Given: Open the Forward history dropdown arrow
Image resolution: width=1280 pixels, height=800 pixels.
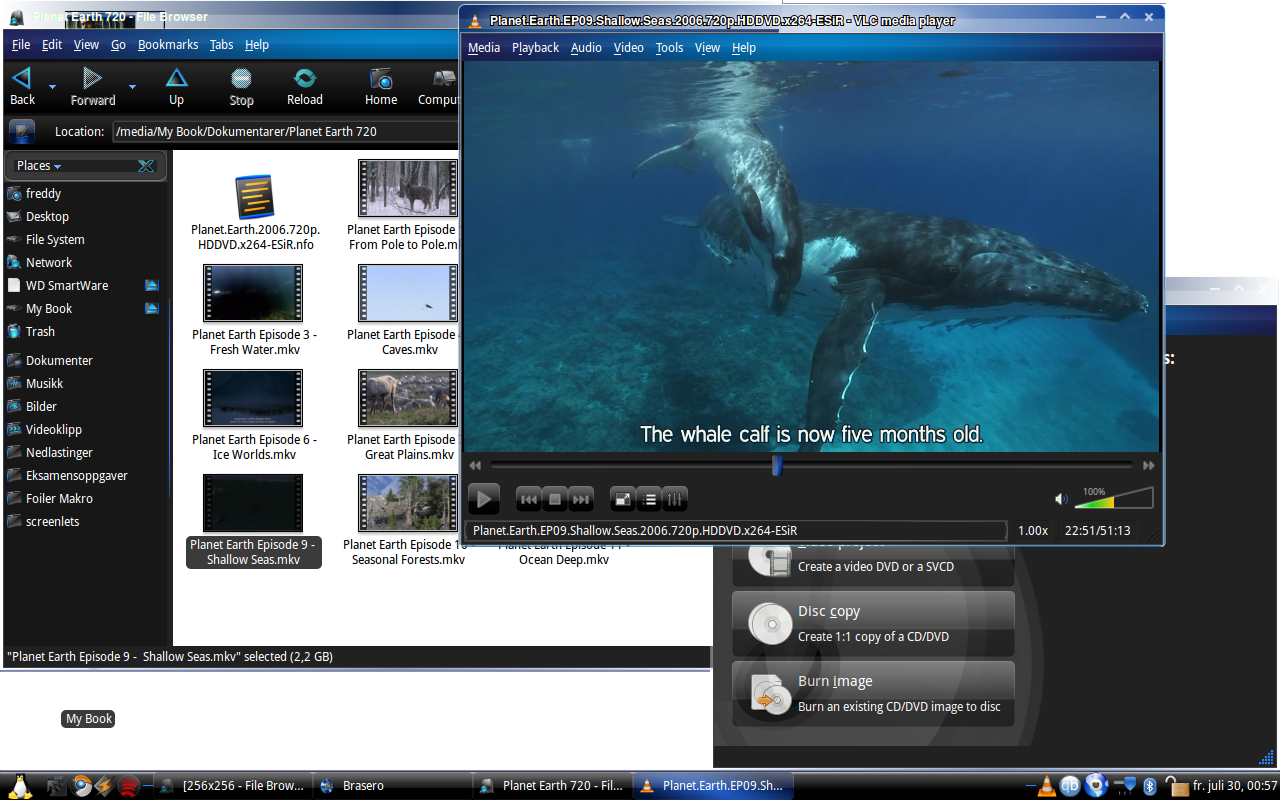Looking at the screenshot, I should pos(132,87).
